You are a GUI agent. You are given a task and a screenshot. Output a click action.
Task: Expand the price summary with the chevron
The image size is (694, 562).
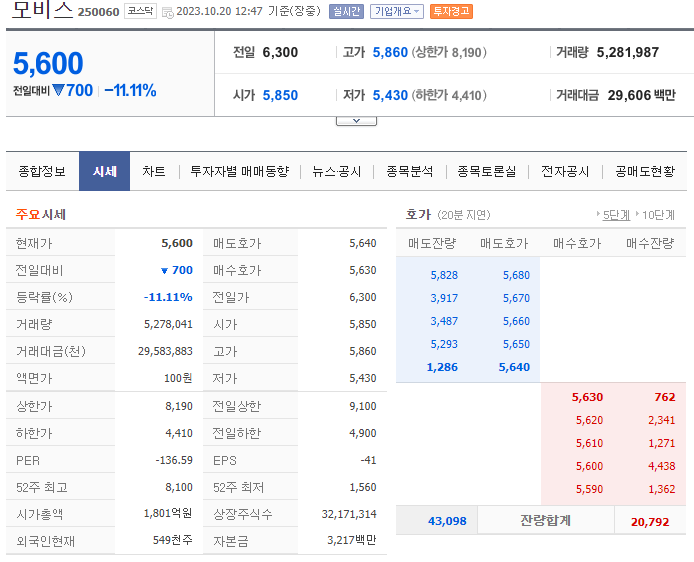pyautogui.click(x=356, y=121)
